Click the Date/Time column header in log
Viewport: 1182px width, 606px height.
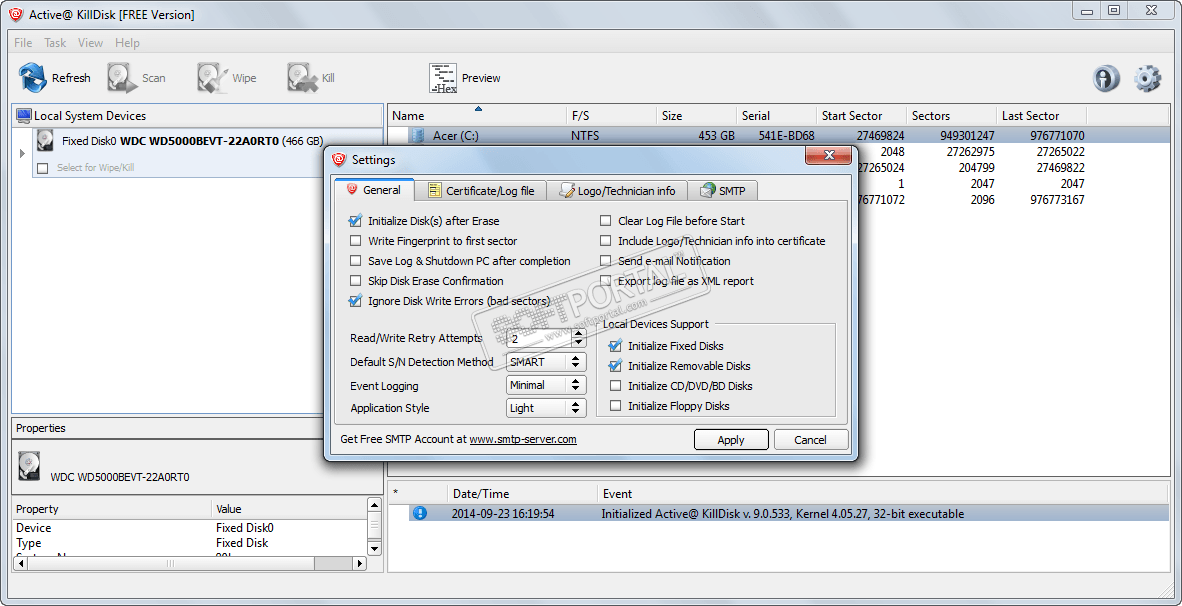pyautogui.click(x=522, y=494)
